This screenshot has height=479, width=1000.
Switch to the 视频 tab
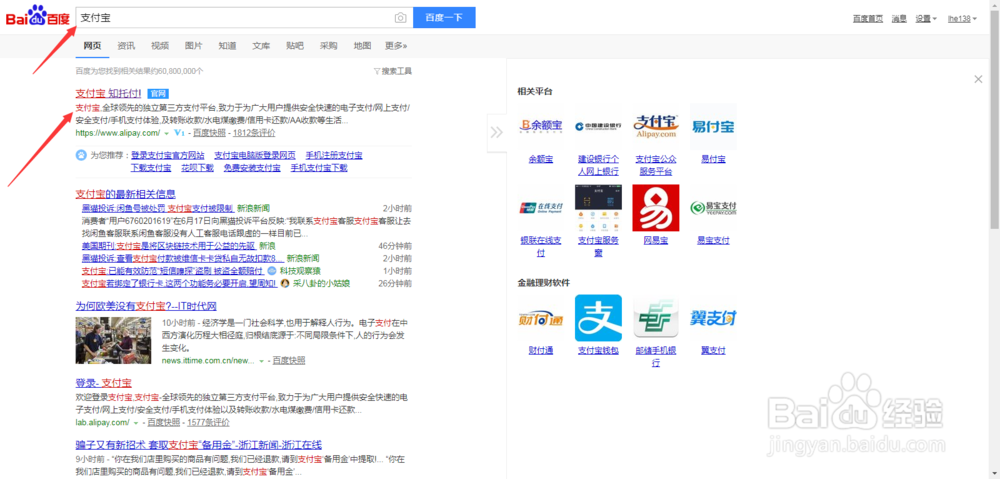click(160, 46)
